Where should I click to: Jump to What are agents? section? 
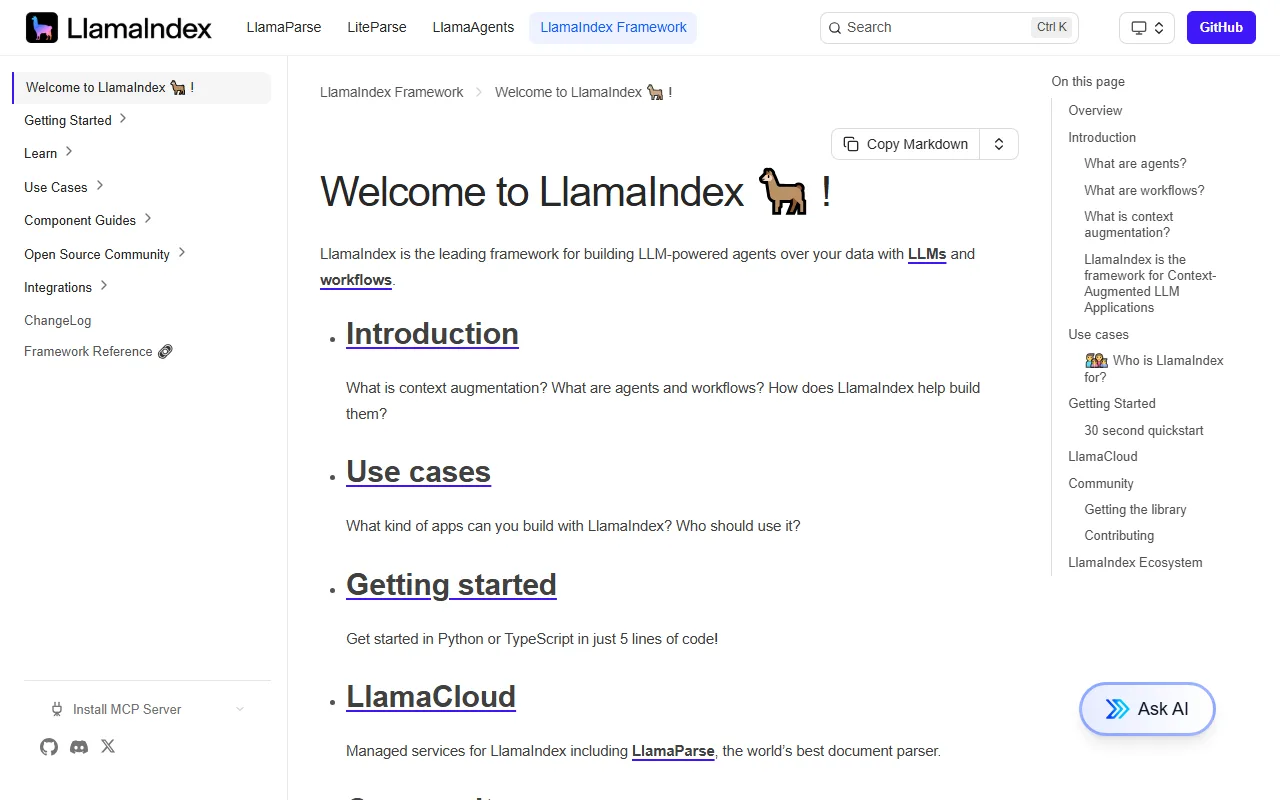click(x=1135, y=164)
